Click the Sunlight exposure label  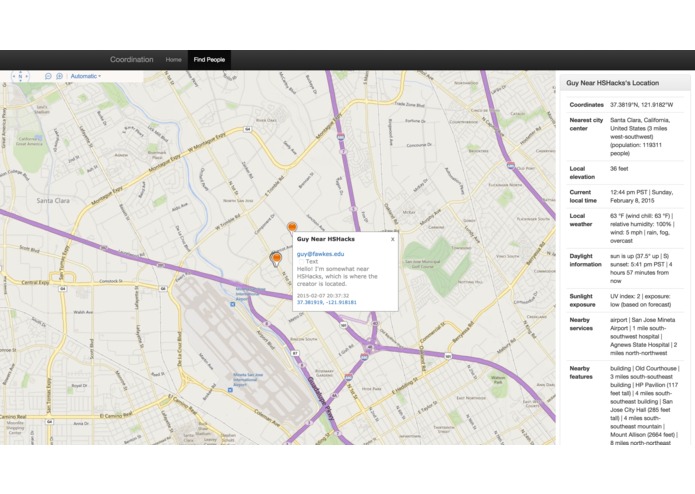tap(582, 300)
